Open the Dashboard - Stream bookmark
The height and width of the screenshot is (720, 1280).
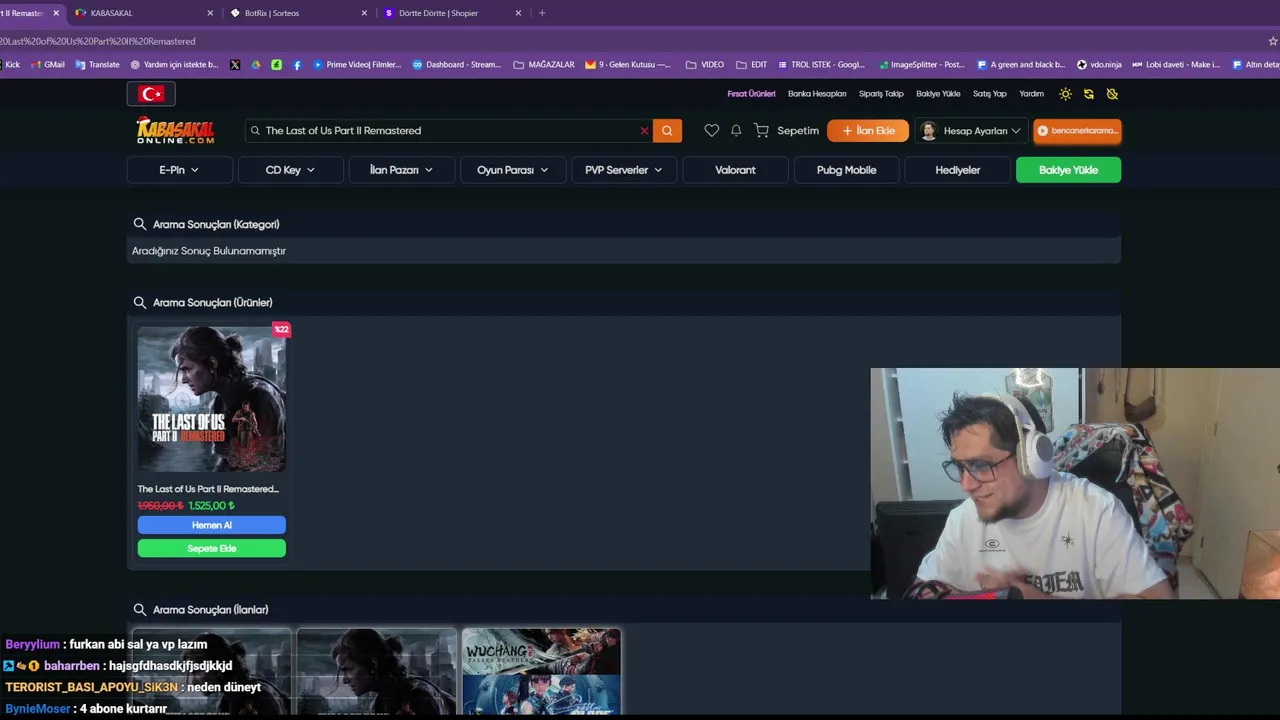(x=456, y=64)
